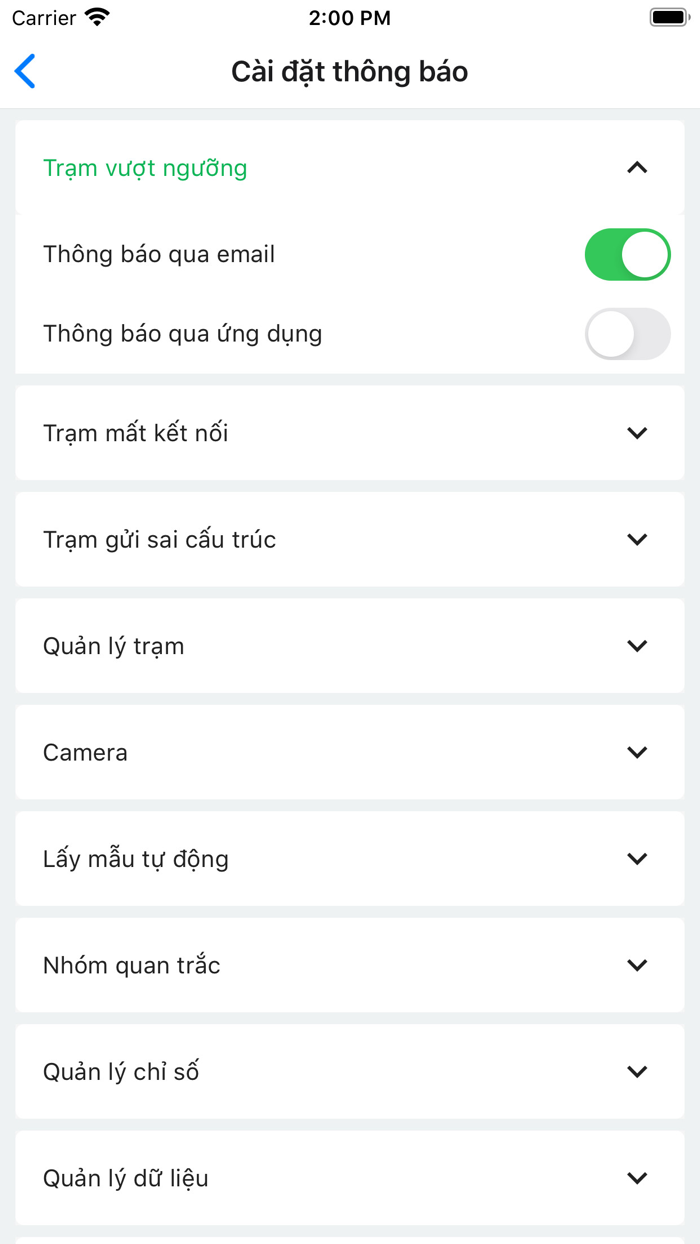Enable the "Thông báo qua ứng dụng" switch

628,334
